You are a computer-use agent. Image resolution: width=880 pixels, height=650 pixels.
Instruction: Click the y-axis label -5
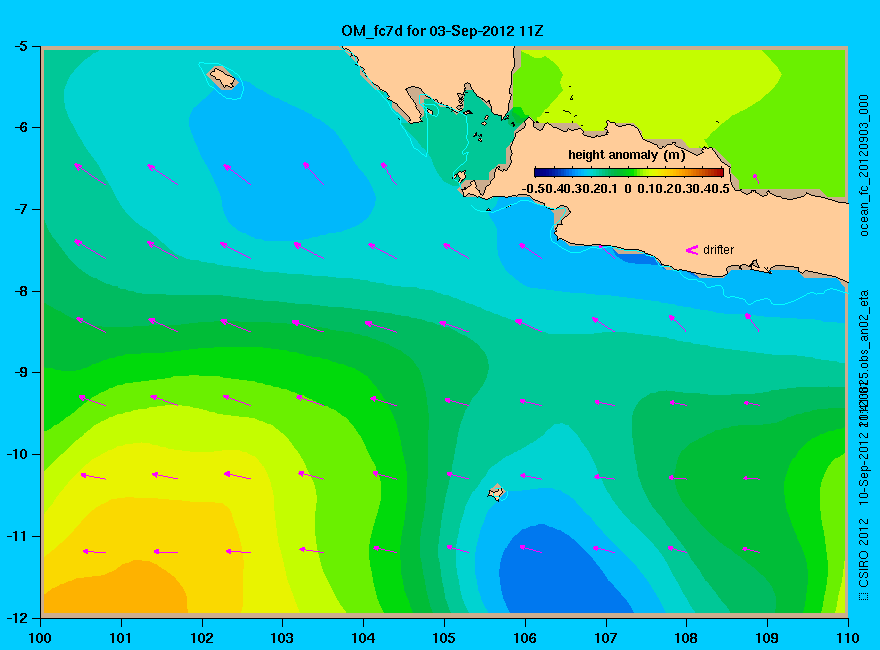[20, 46]
